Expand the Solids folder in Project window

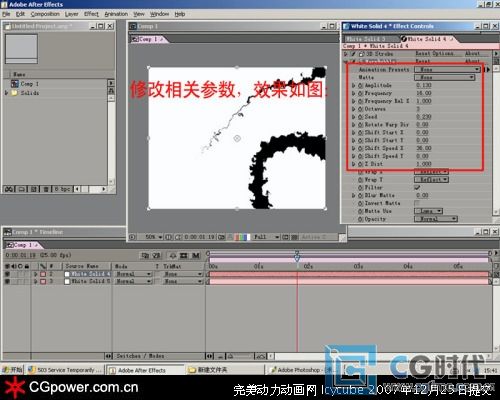(6, 93)
